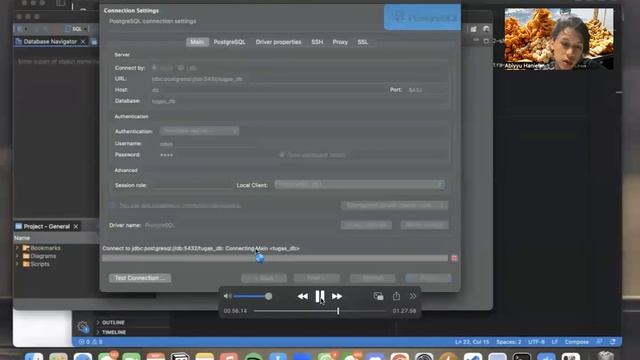Click the webcam video thumbnail
The image size is (640, 360).
(559, 39)
